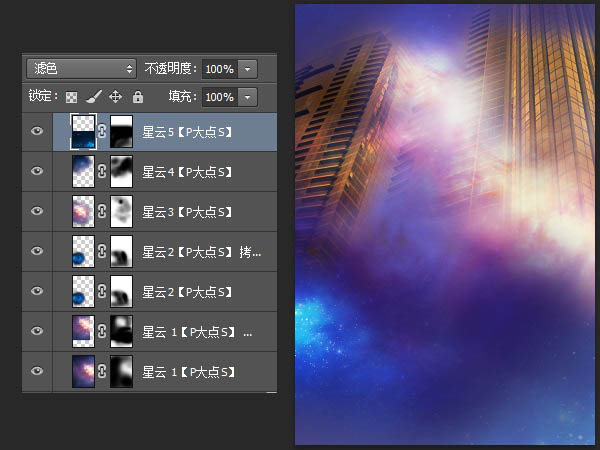Unlink mask on 星云4 layer chain icon

[102, 171]
